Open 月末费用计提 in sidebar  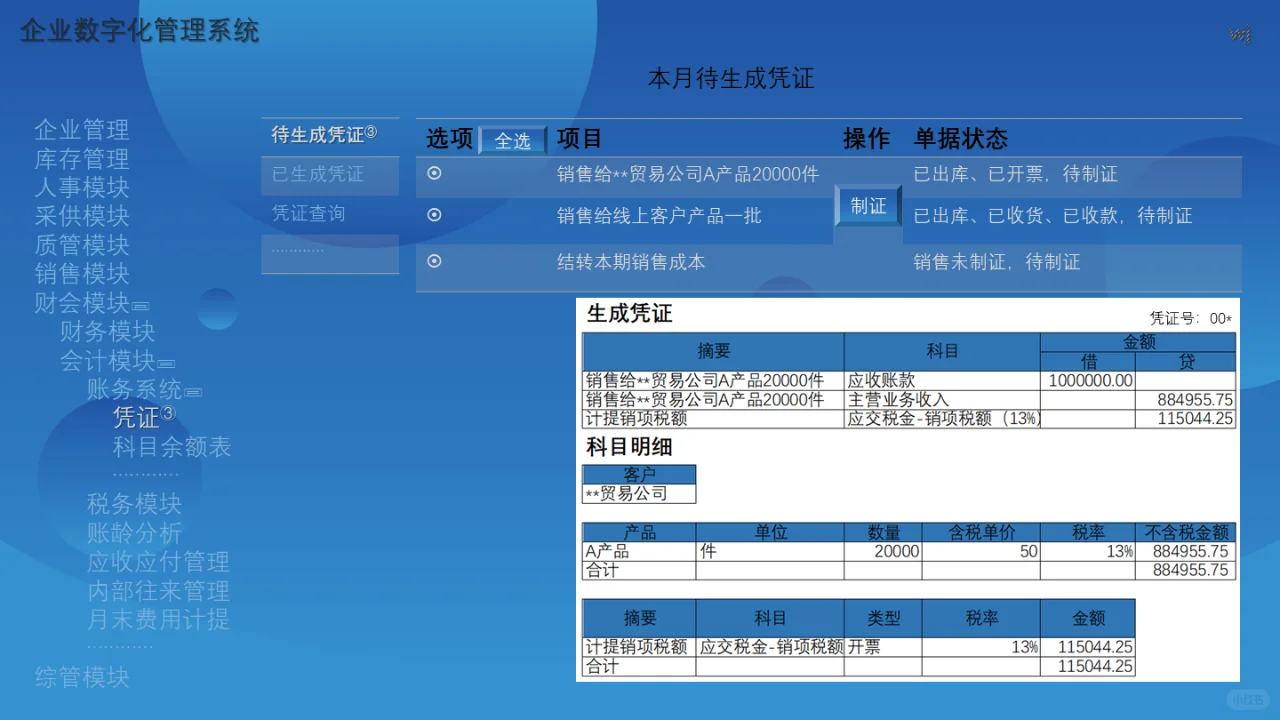coord(158,619)
